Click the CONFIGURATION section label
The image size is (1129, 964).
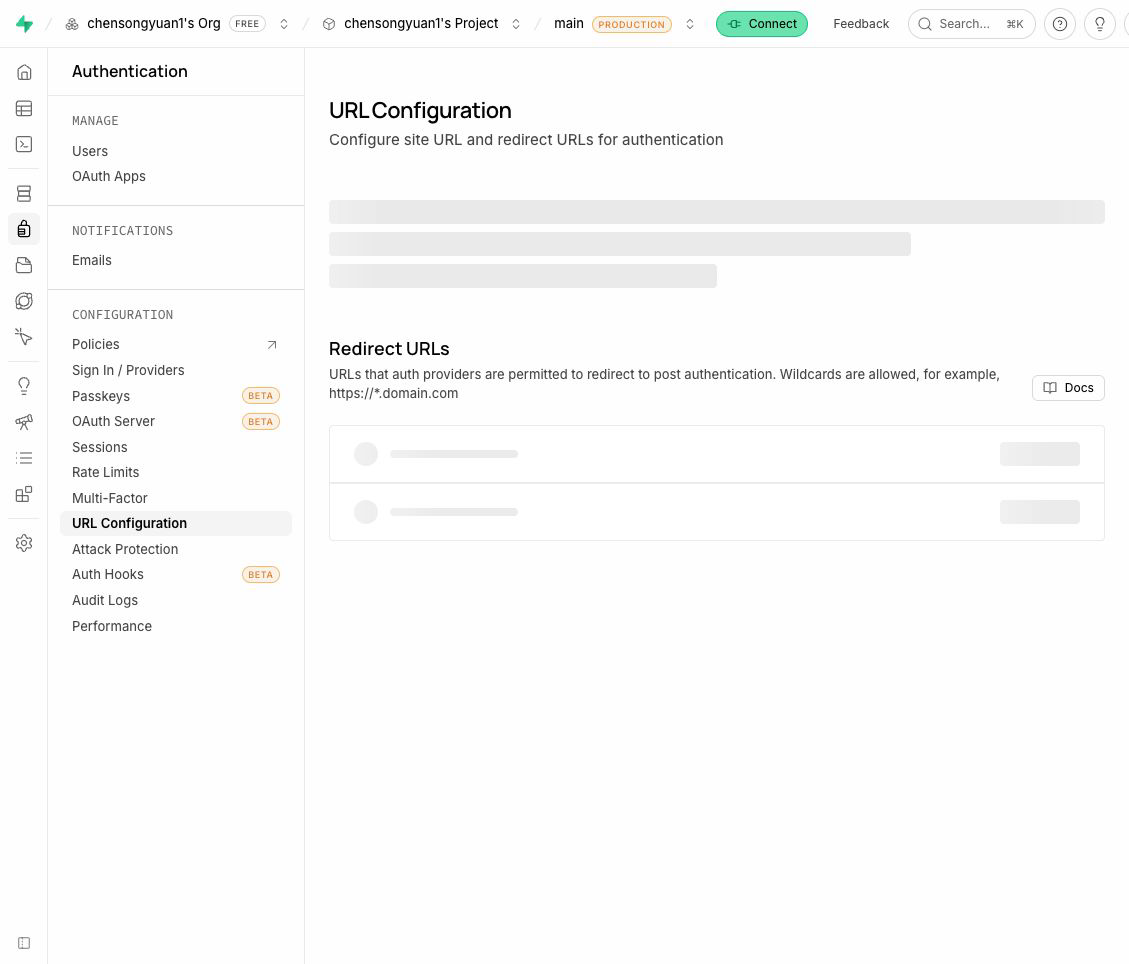pyautogui.click(x=122, y=315)
